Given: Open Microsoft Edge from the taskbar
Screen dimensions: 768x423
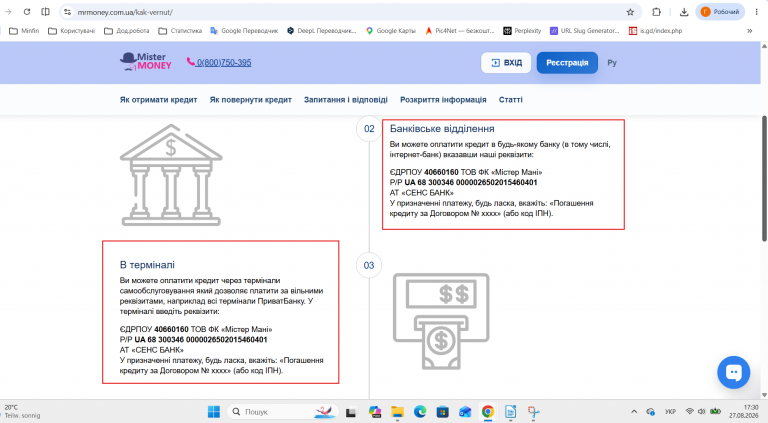Looking at the screenshot, I should (420, 412).
